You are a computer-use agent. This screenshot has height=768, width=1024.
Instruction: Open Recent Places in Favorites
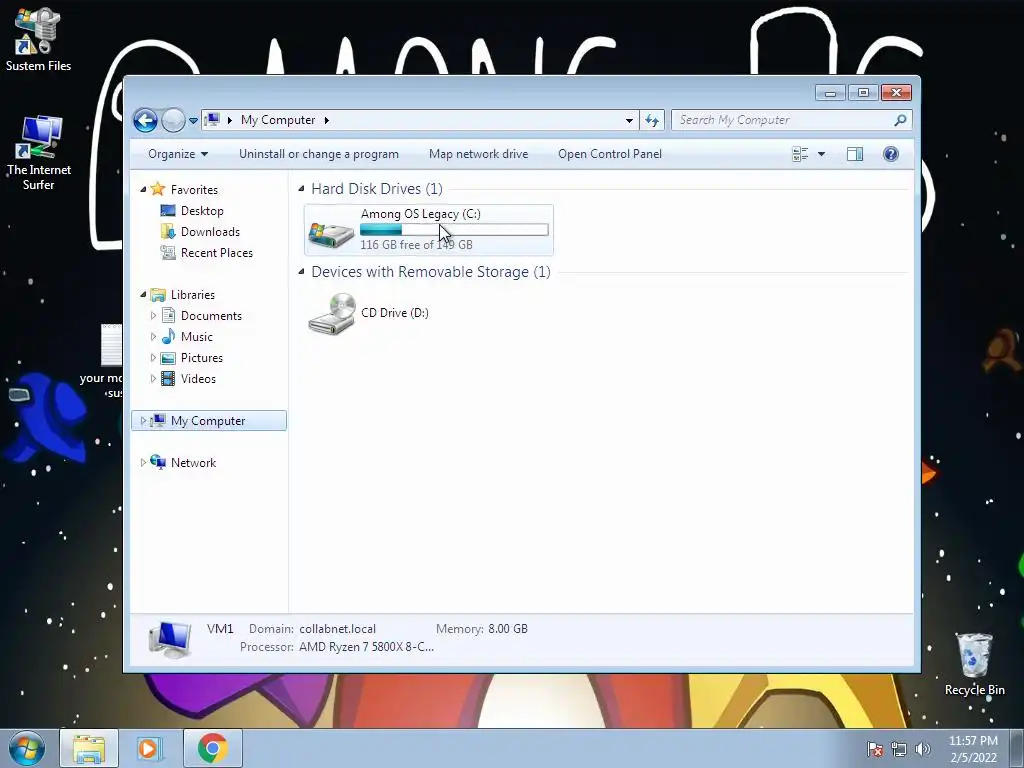tap(217, 253)
